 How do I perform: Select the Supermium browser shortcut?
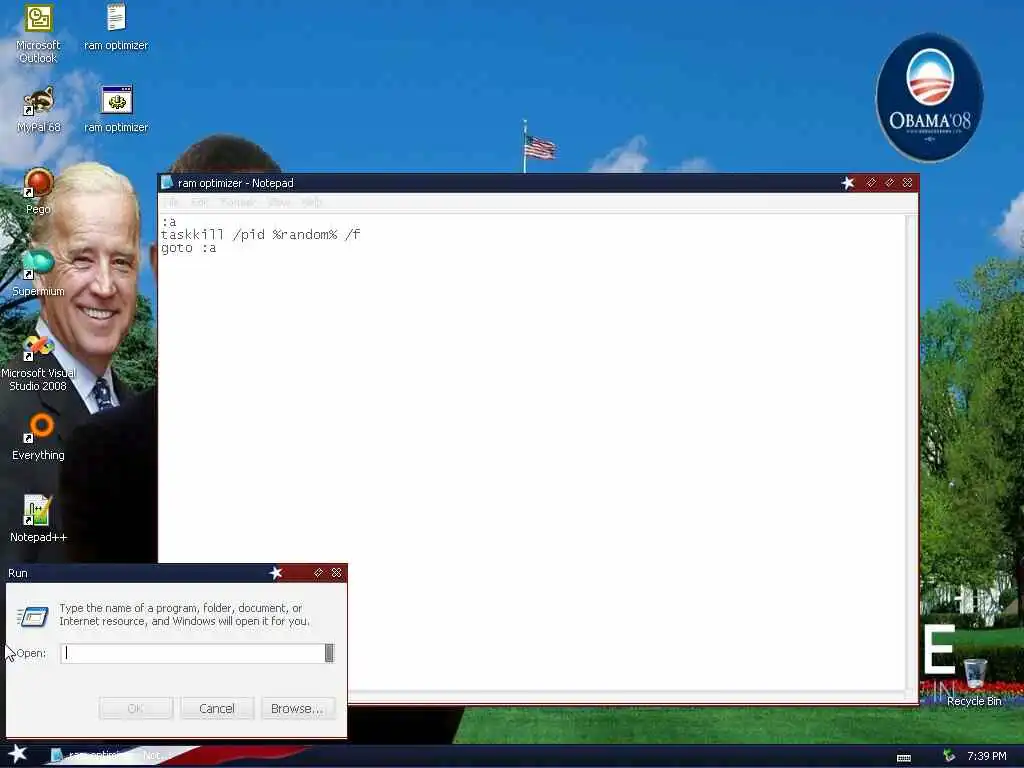(39, 273)
